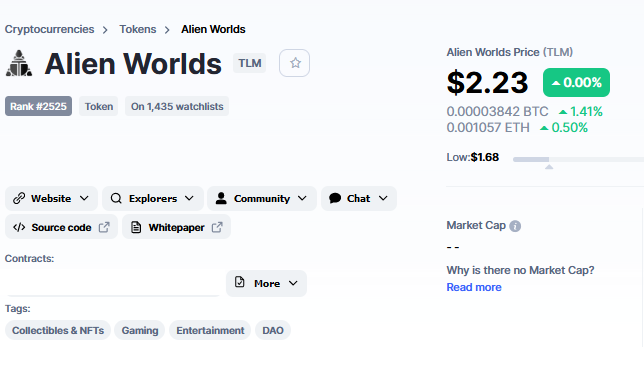The width and height of the screenshot is (644, 365).
Task: Click the TLM ticker badge
Action: (250, 63)
